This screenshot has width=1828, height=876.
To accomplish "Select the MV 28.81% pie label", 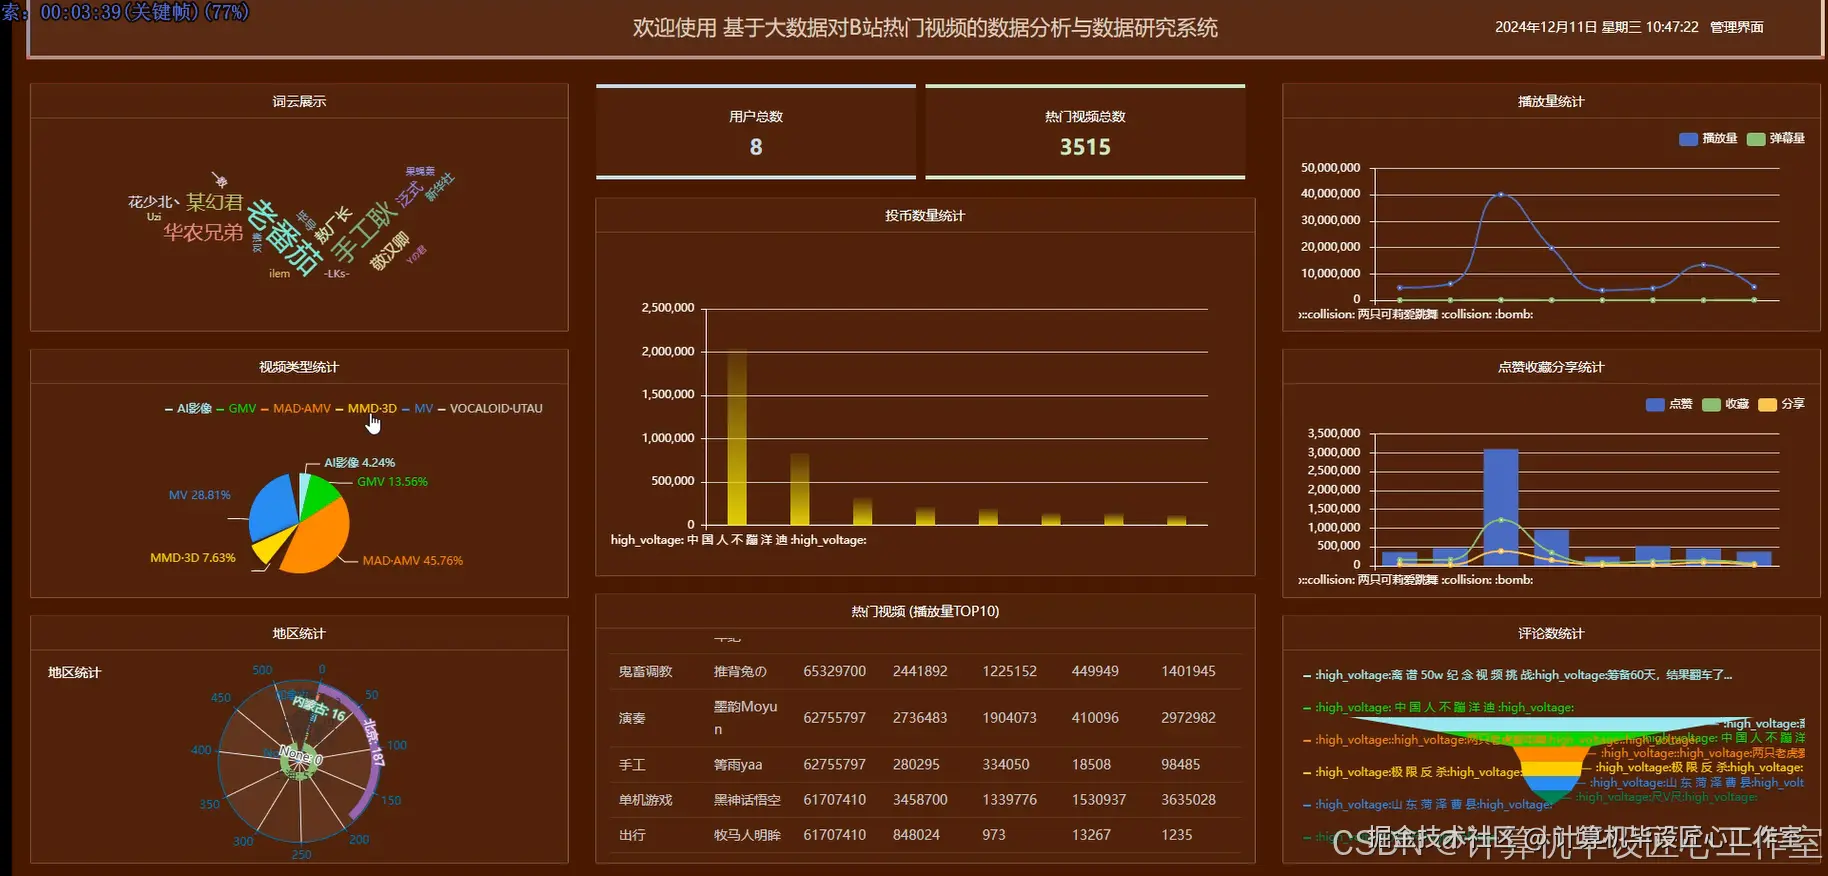I will pyautogui.click(x=199, y=495).
